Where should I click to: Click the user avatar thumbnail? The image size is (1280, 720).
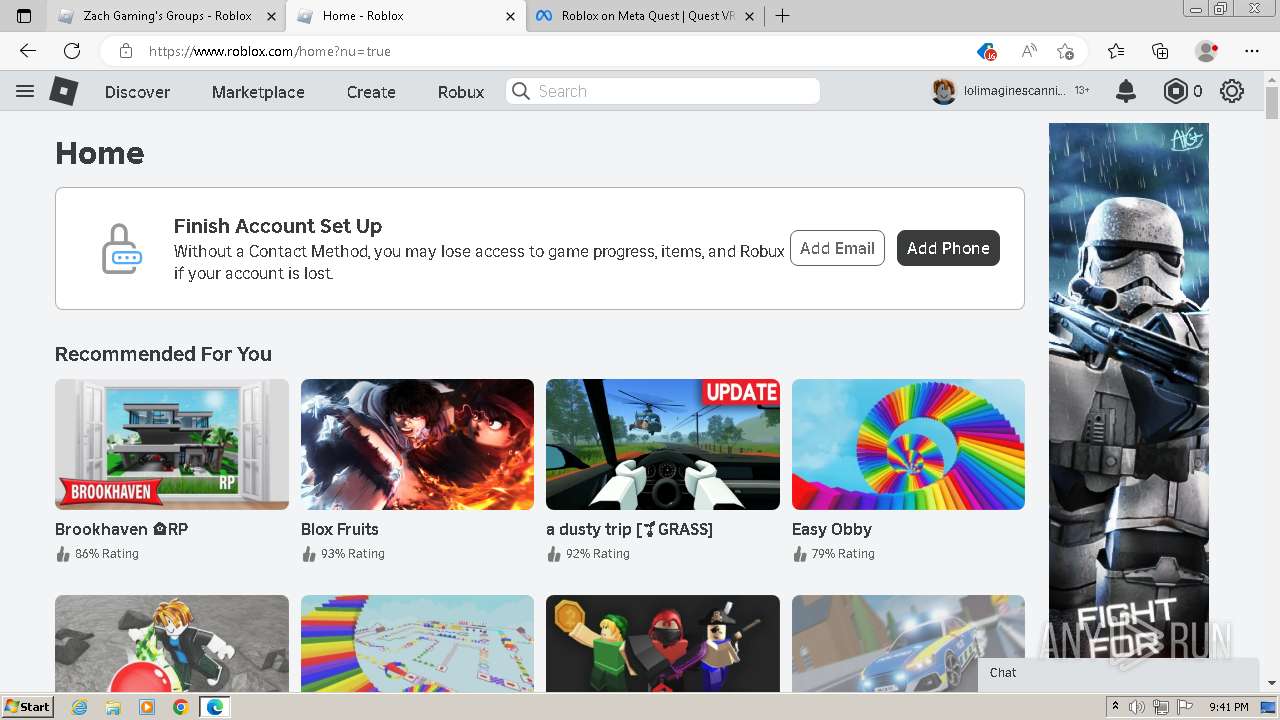tap(944, 91)
